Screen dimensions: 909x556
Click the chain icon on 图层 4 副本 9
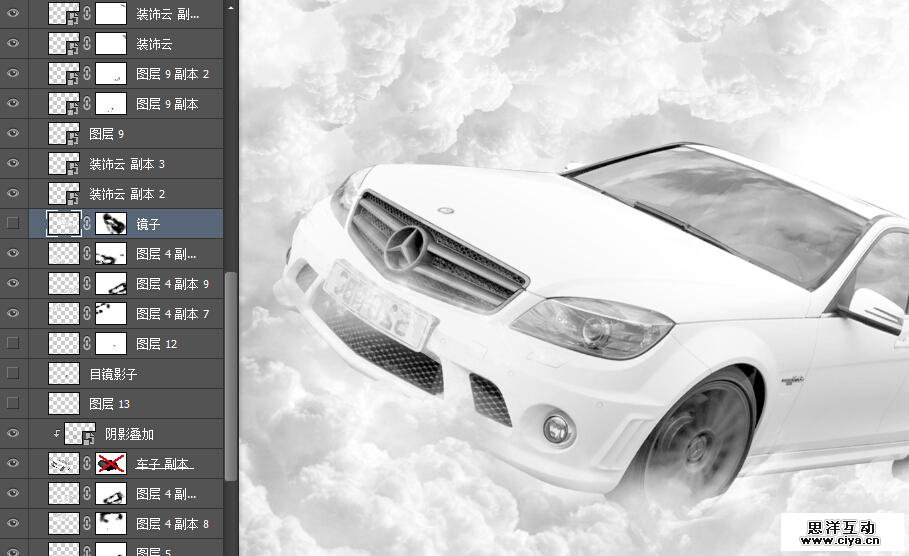pyautogui.click(x=87, y=284)
